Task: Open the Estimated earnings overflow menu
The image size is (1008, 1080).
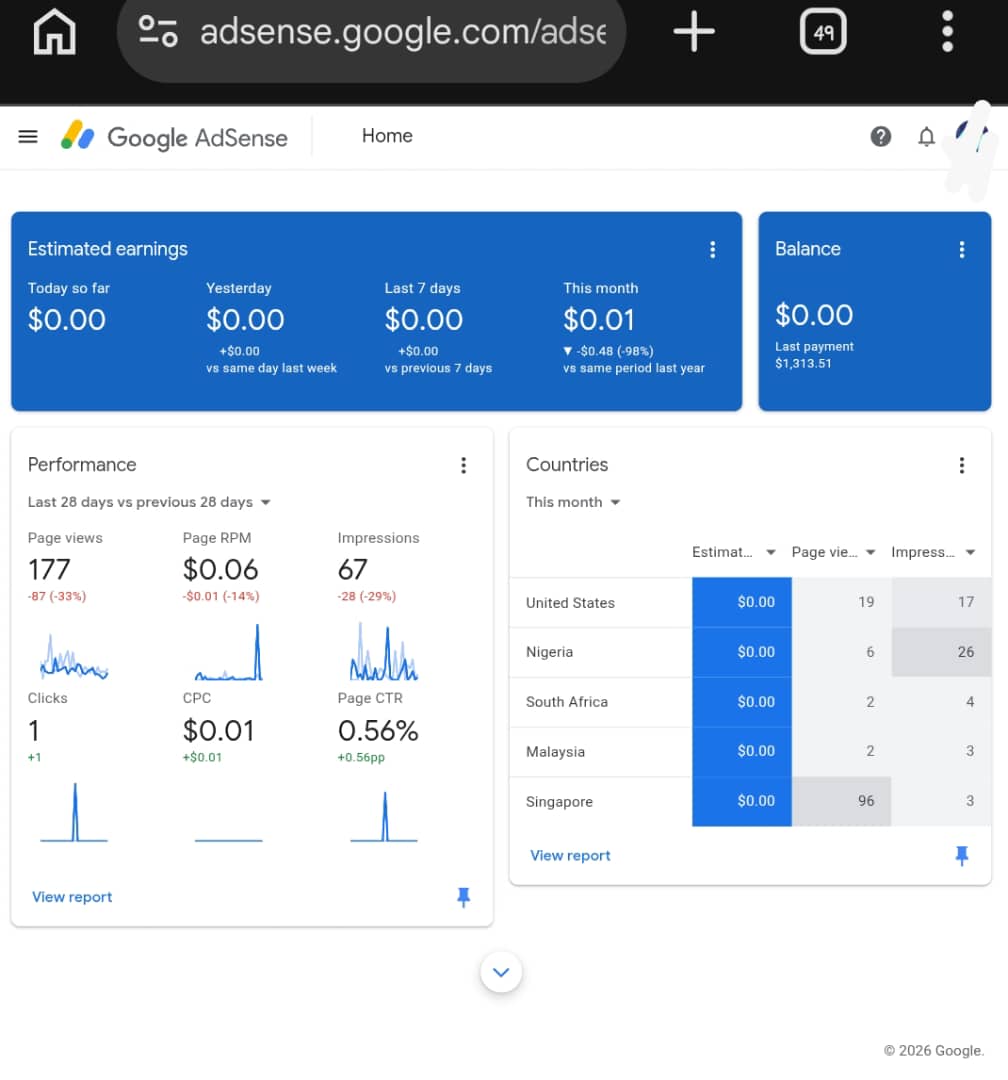Action: [713, 250]
